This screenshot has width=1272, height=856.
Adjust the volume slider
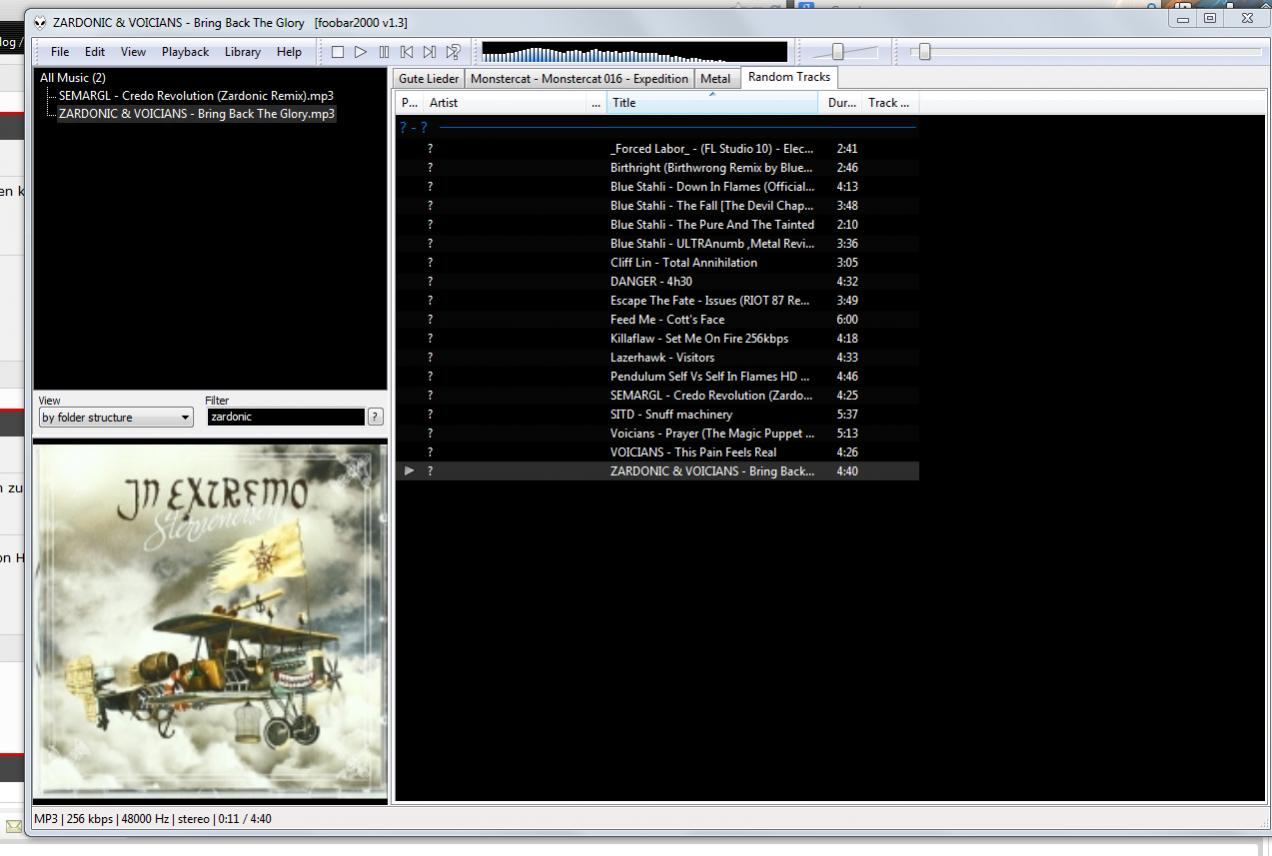tap(838, 52)
